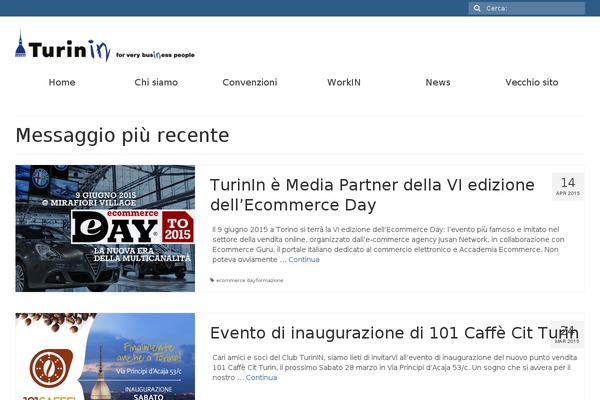Click Continua under the 101 Caffè excerpt
Image resolution: width=600 pixels, height=400 pixels.
[261, 377]
